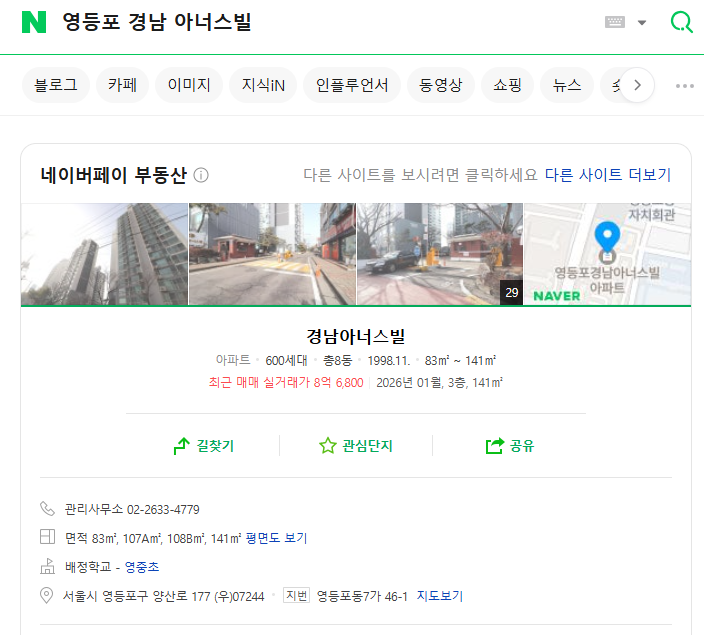Switch to the 카페 tab

point(122,85)
